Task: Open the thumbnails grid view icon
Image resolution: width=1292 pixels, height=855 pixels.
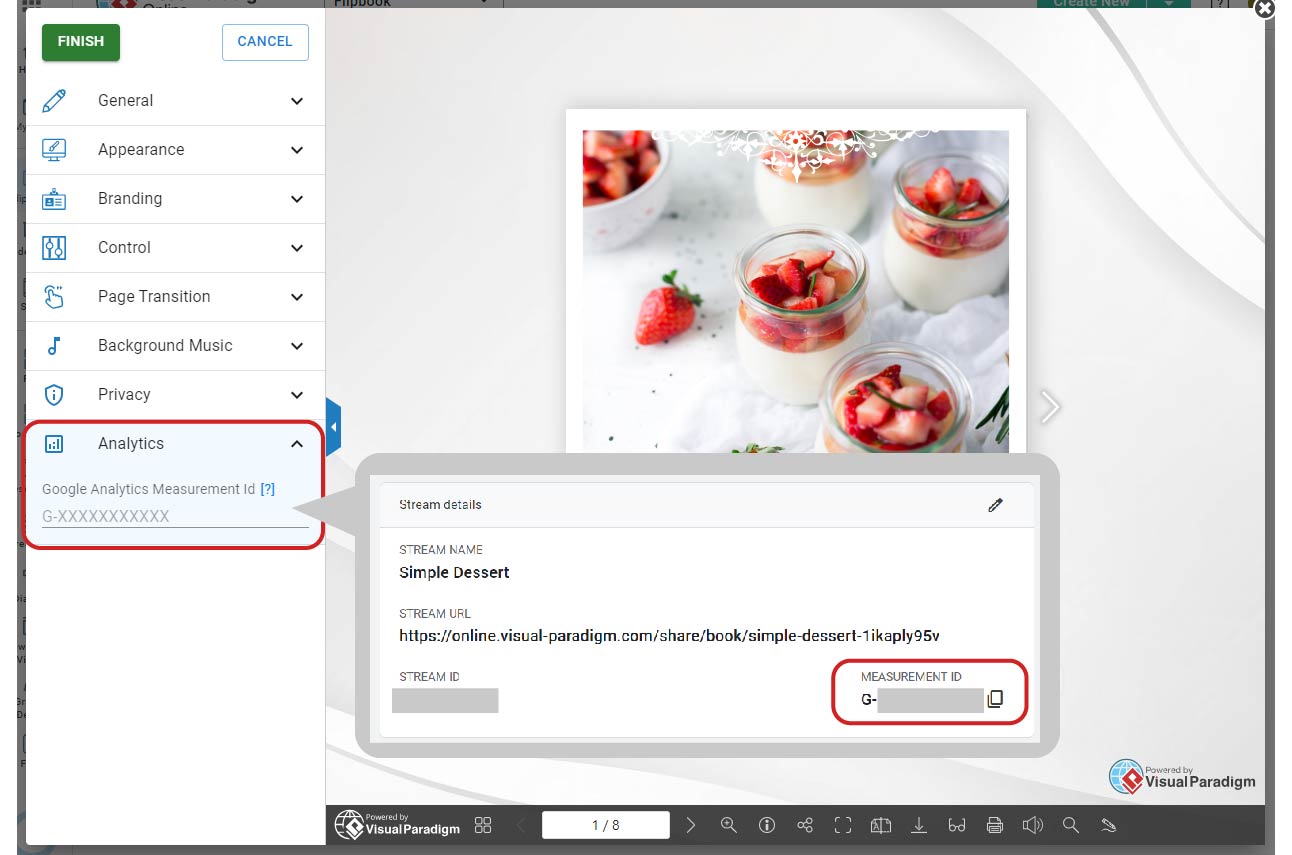Action: (x=483, y=825)
